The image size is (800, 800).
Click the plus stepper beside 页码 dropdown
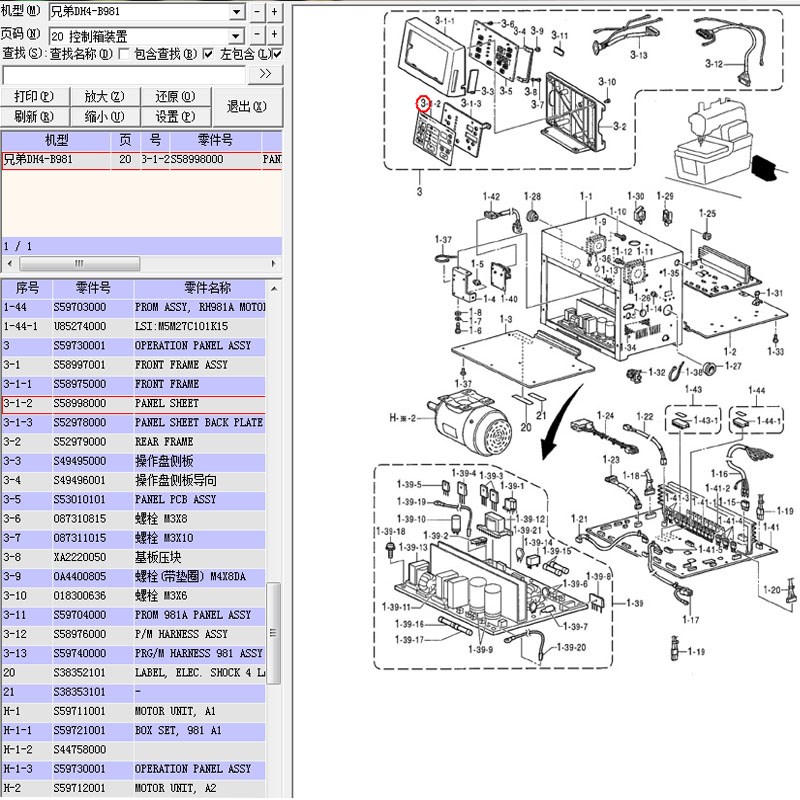(273, 34)
